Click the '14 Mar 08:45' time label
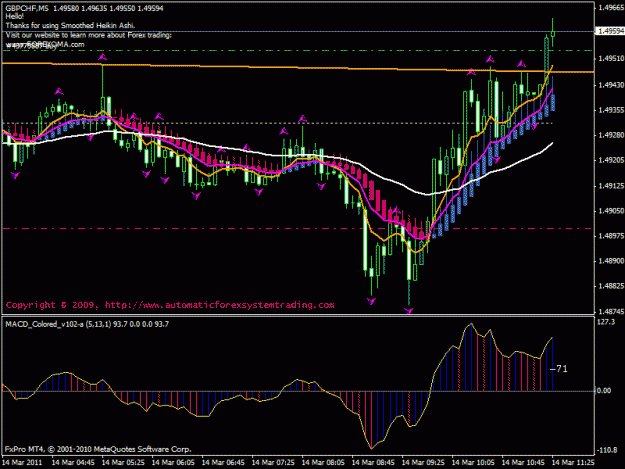Viewport: 625px width, 469px height. tap(373, 463)
